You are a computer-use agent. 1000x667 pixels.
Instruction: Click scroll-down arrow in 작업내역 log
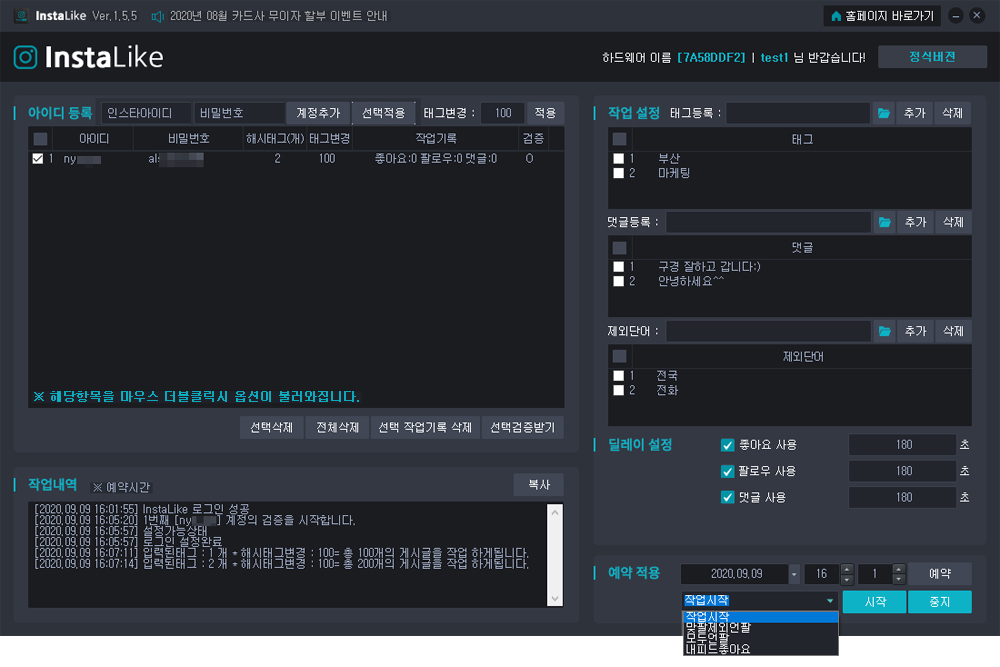[555, 598]
